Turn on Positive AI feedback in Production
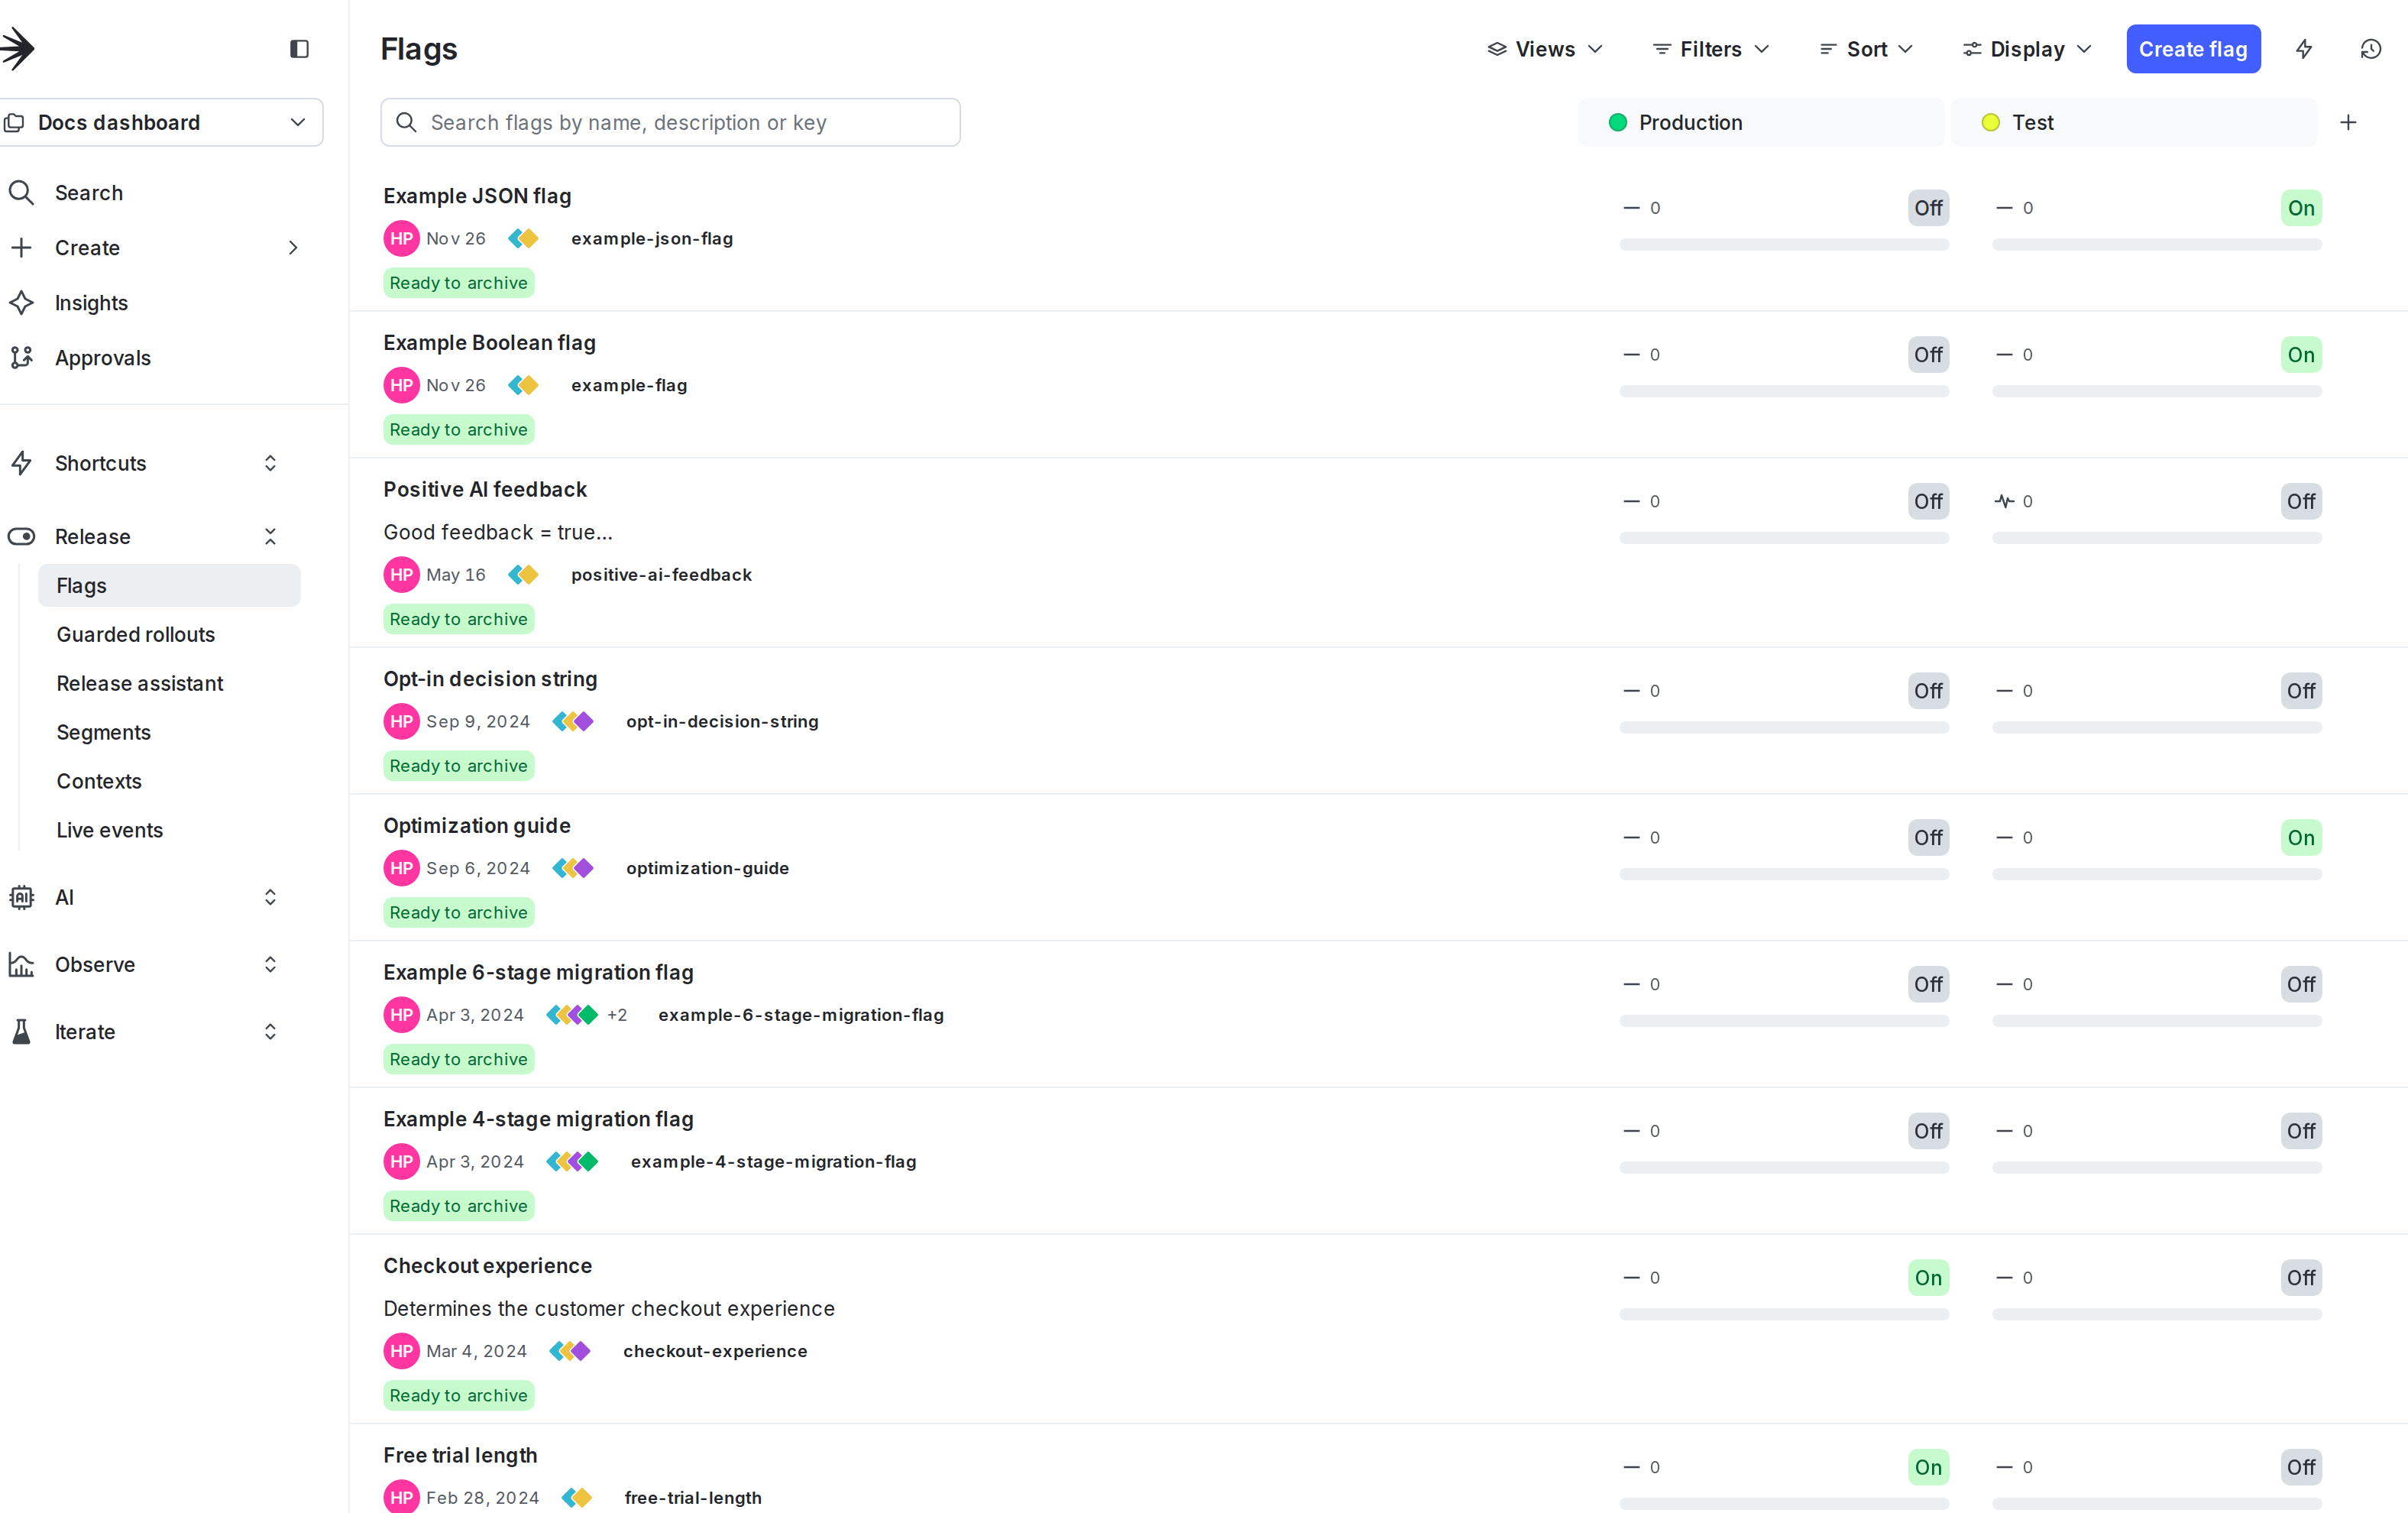Viewport: 2408px width, 1513px height. coord(1928,501)
